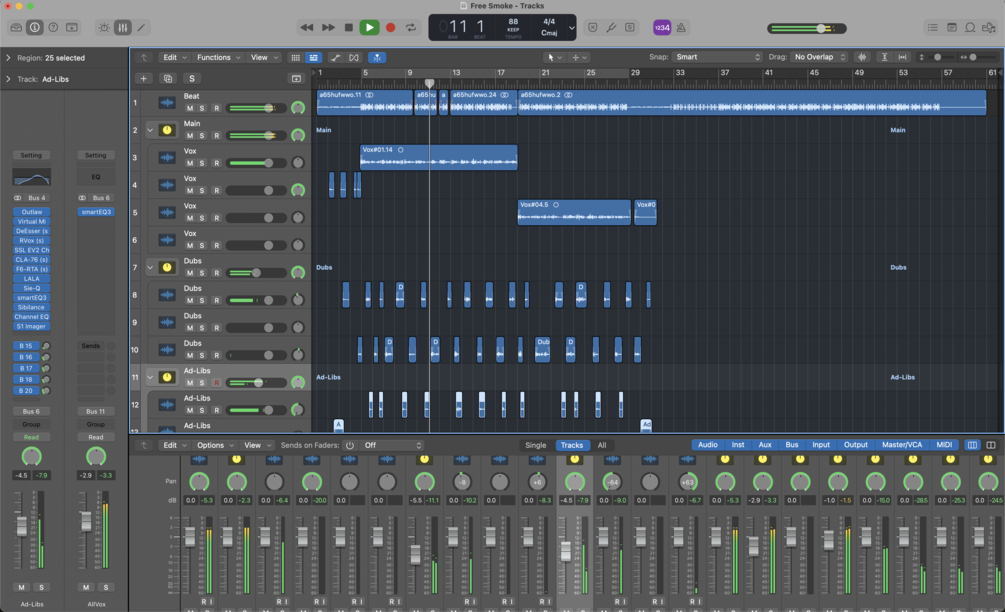Image resolution: width=1005 pixels, height=612 pixels.
Task: Expand the Track Ad-Libs inspector disclosure
Action: [x=8, y=79]
